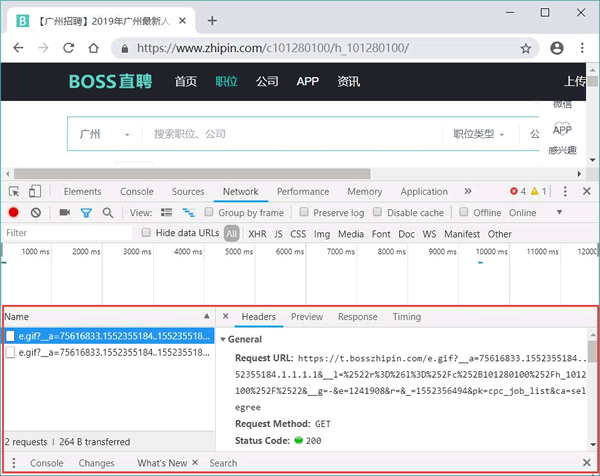This screenshot has width=600, height=476.
Task: Switch to large request rows view
Action: pyautogui.click(x=166, y=212)
